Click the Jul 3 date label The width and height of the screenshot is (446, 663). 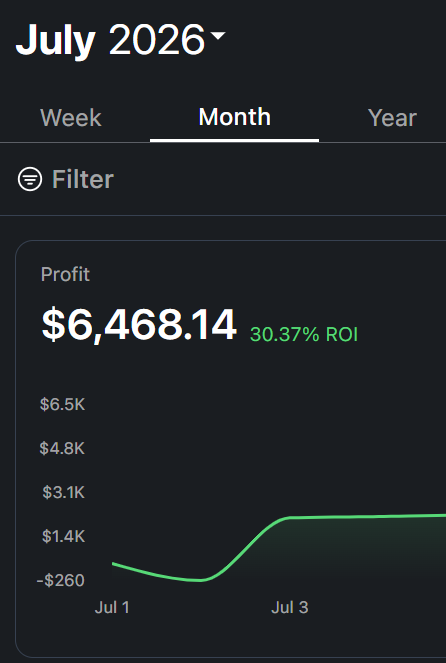290,608
